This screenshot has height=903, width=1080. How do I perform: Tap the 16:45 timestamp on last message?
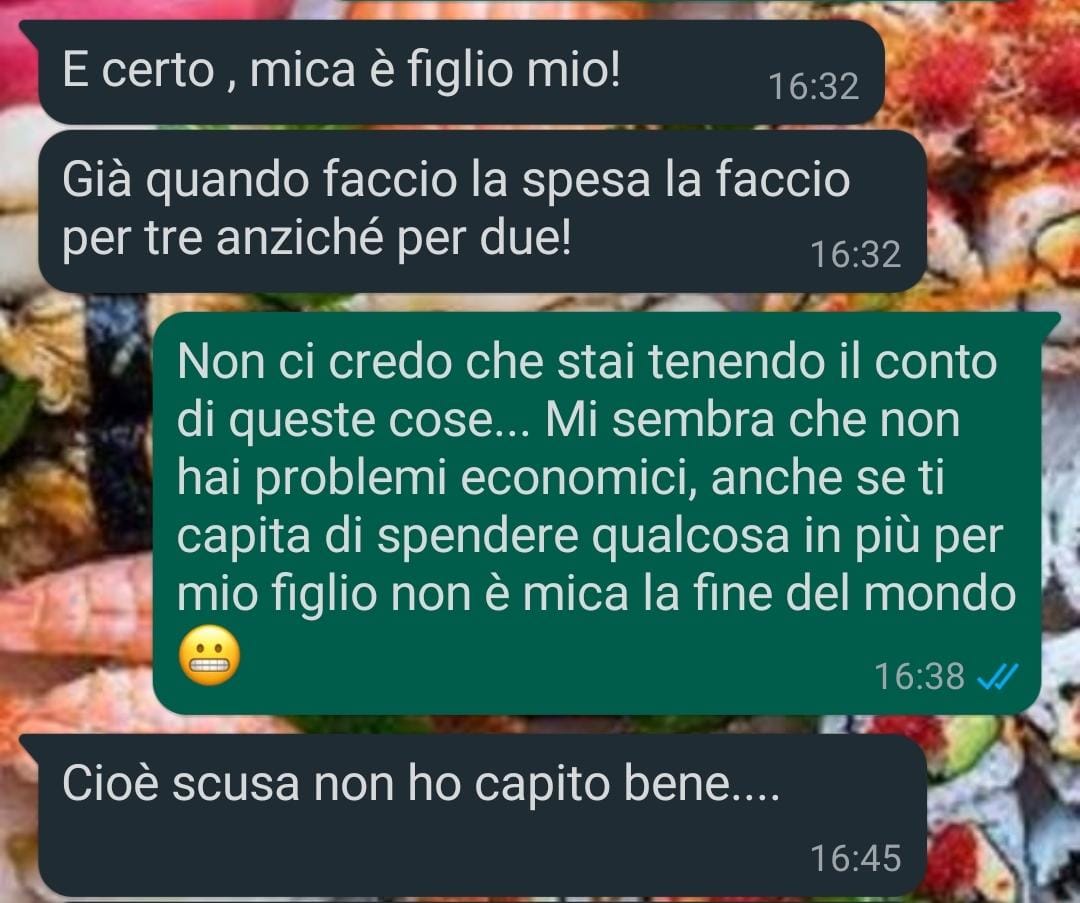tap(855, 858)
